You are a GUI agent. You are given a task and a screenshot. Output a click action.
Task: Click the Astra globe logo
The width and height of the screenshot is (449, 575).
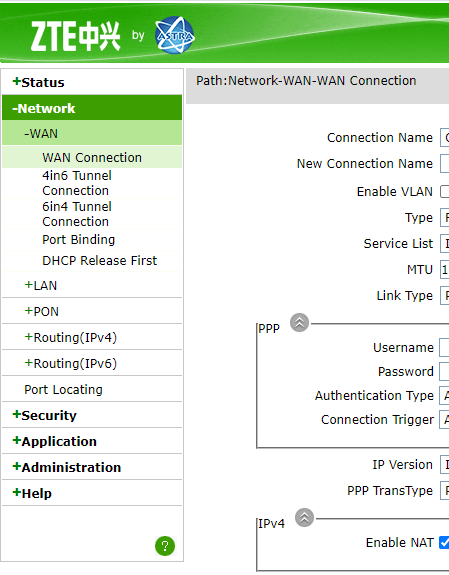coord(175,35)
